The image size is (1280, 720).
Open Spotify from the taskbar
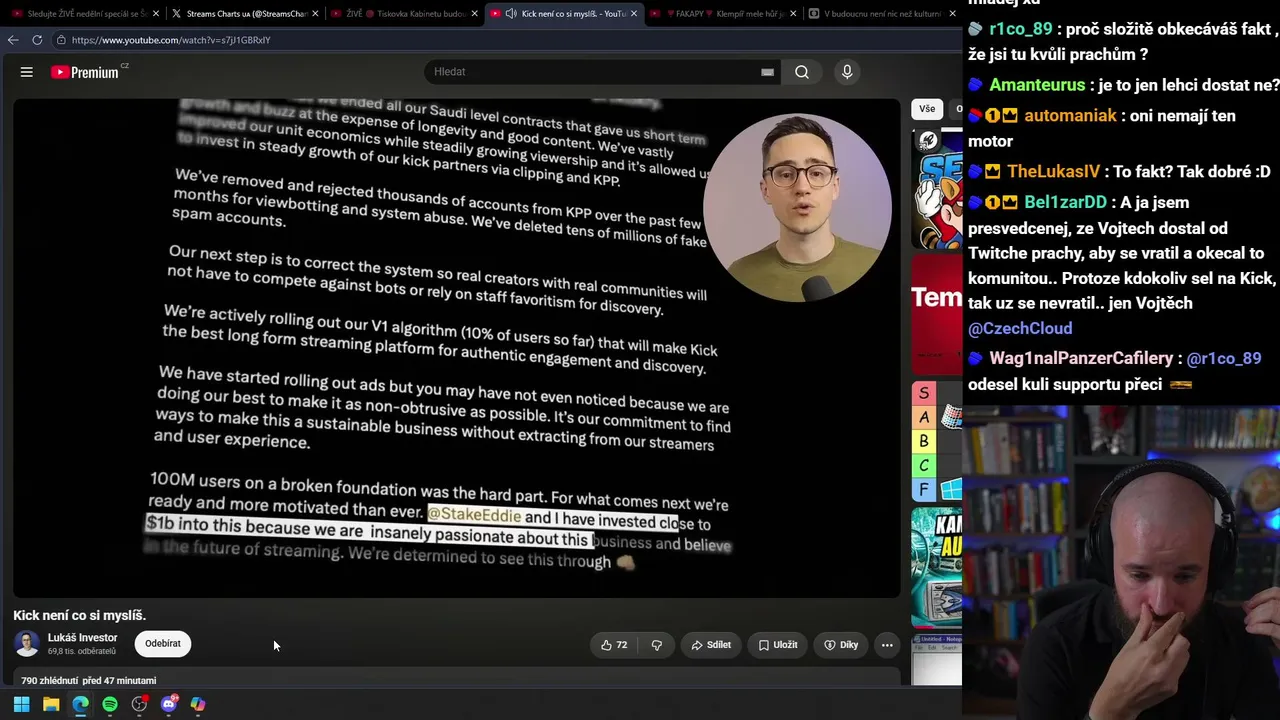pos(110,704)
